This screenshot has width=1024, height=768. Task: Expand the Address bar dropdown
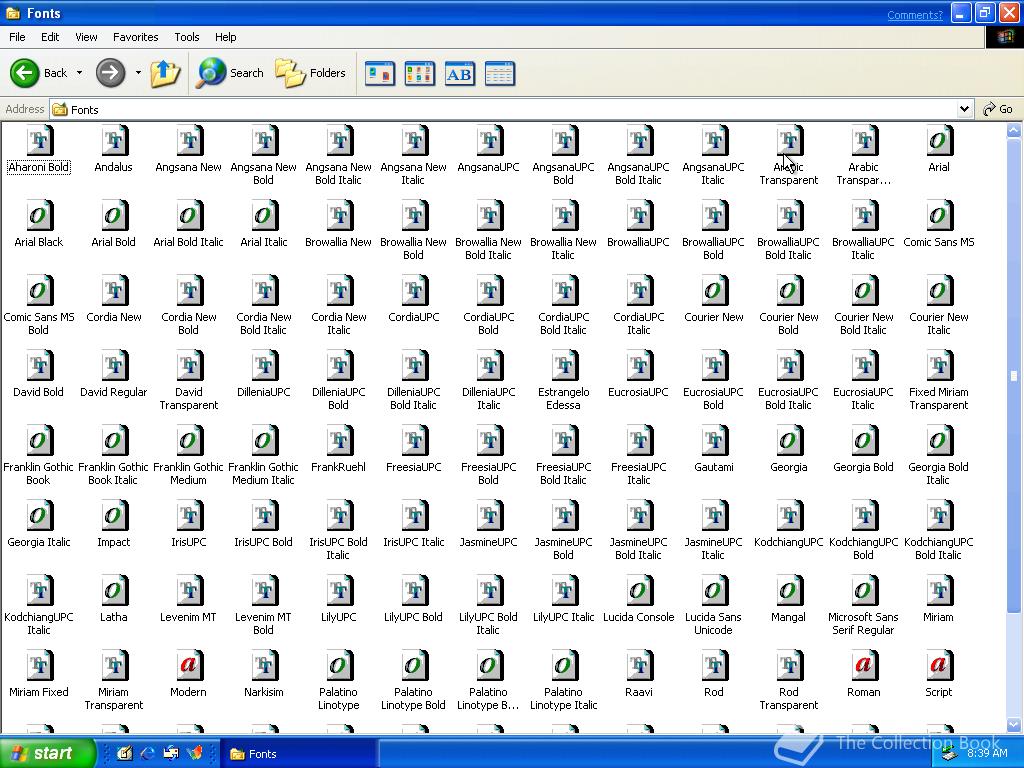964,109
